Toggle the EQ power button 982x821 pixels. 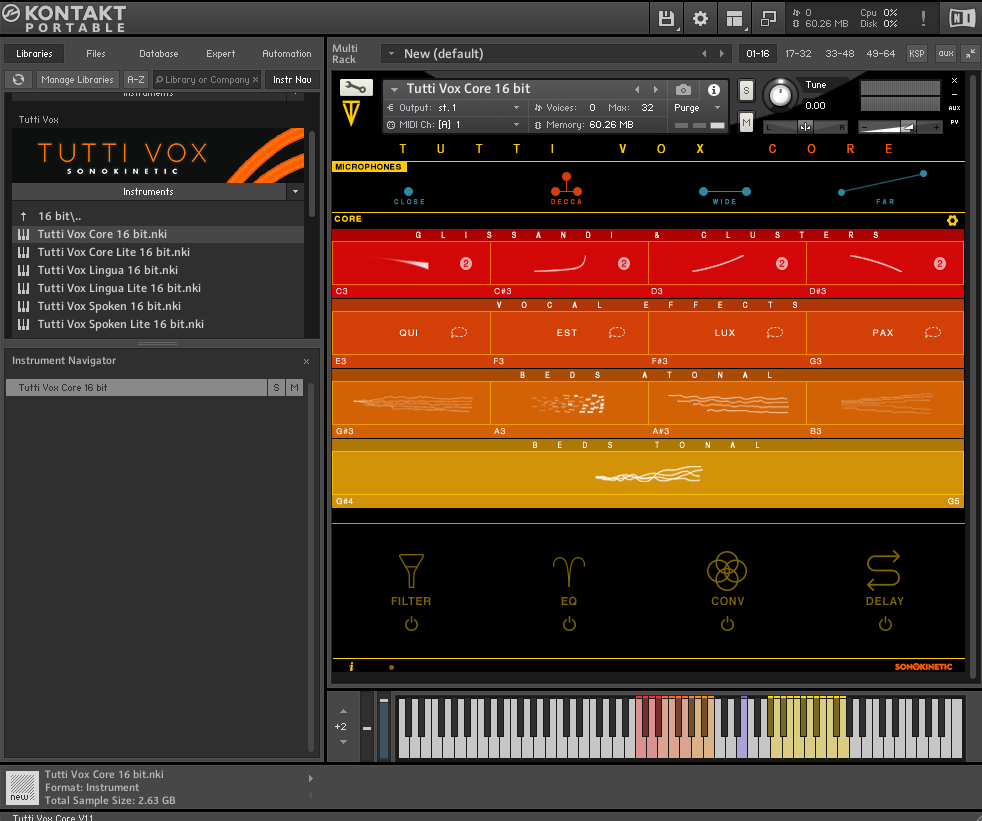569,624
